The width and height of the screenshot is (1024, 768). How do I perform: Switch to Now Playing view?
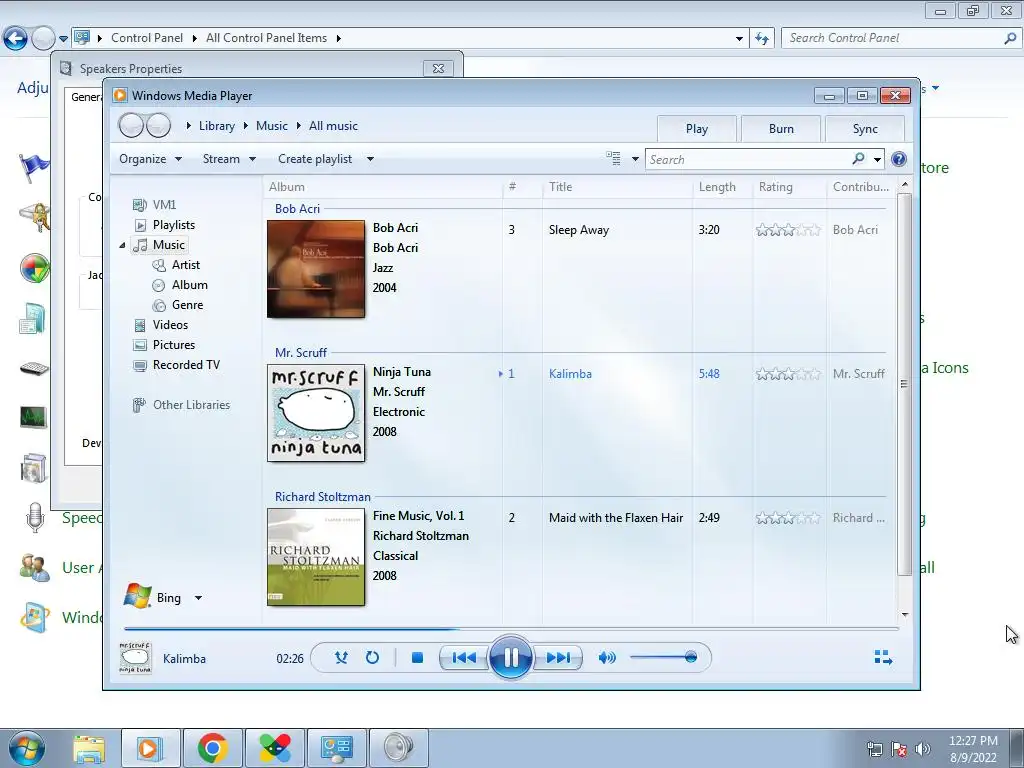tap(883, 657)
